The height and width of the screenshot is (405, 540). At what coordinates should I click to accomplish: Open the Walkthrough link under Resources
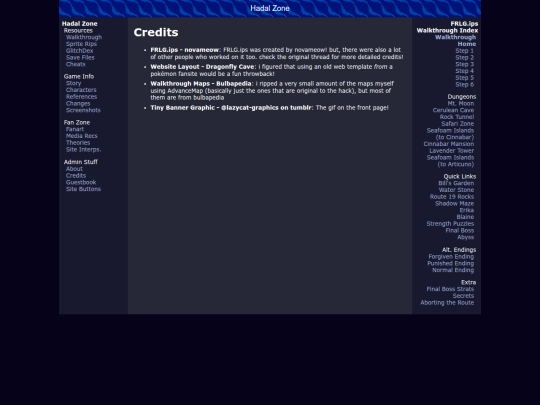point(84,37)
